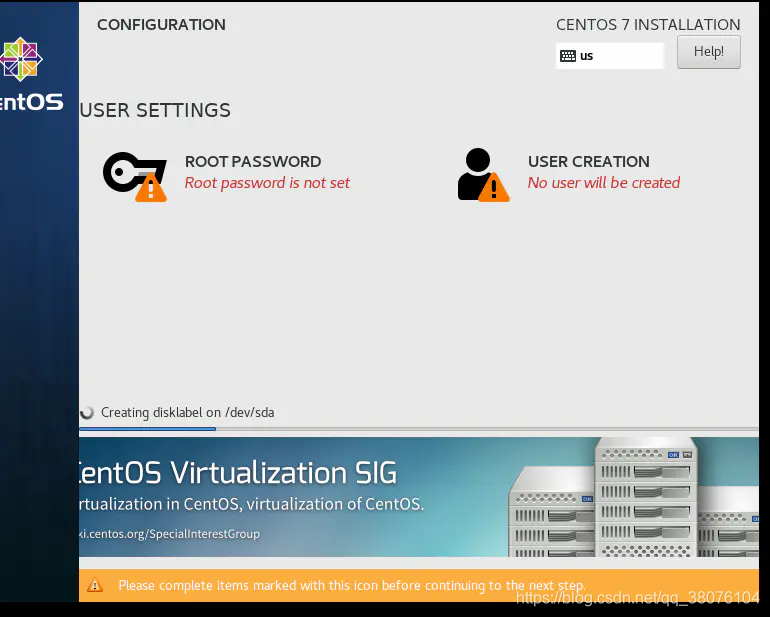The height and width of the screenshot is (617, 770).
Task: Click the centos.org/SpecialInterestGroup link
Action: 169,534
